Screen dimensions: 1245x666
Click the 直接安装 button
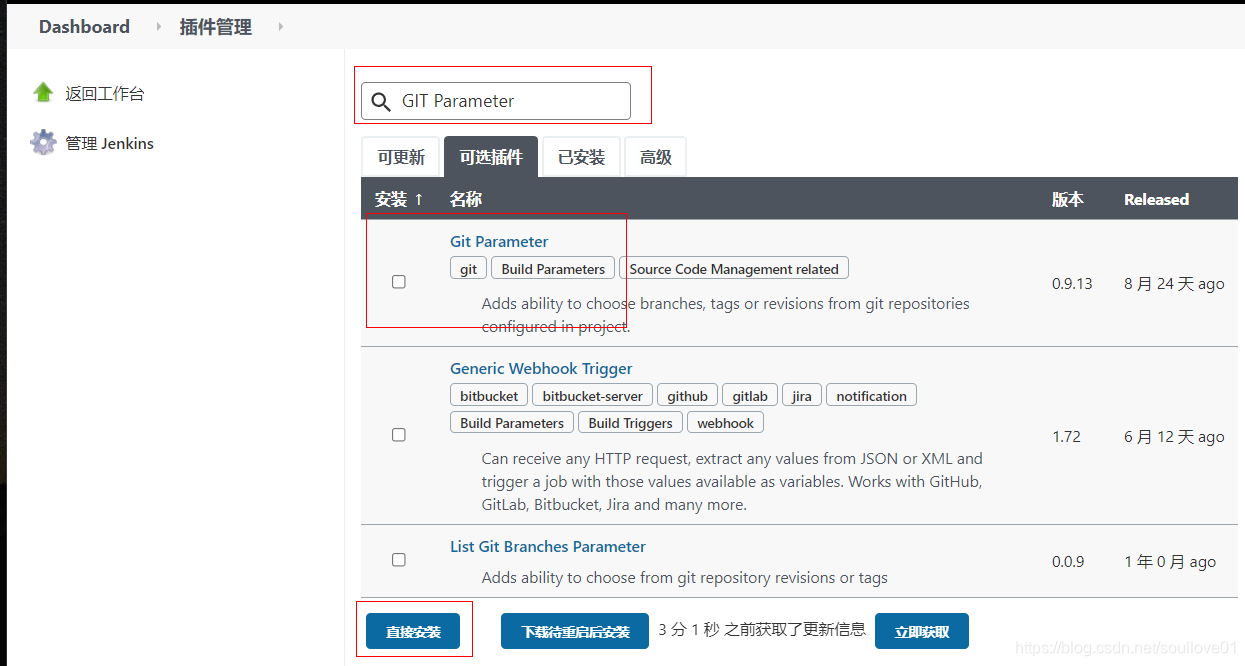[x=413, y=632]
